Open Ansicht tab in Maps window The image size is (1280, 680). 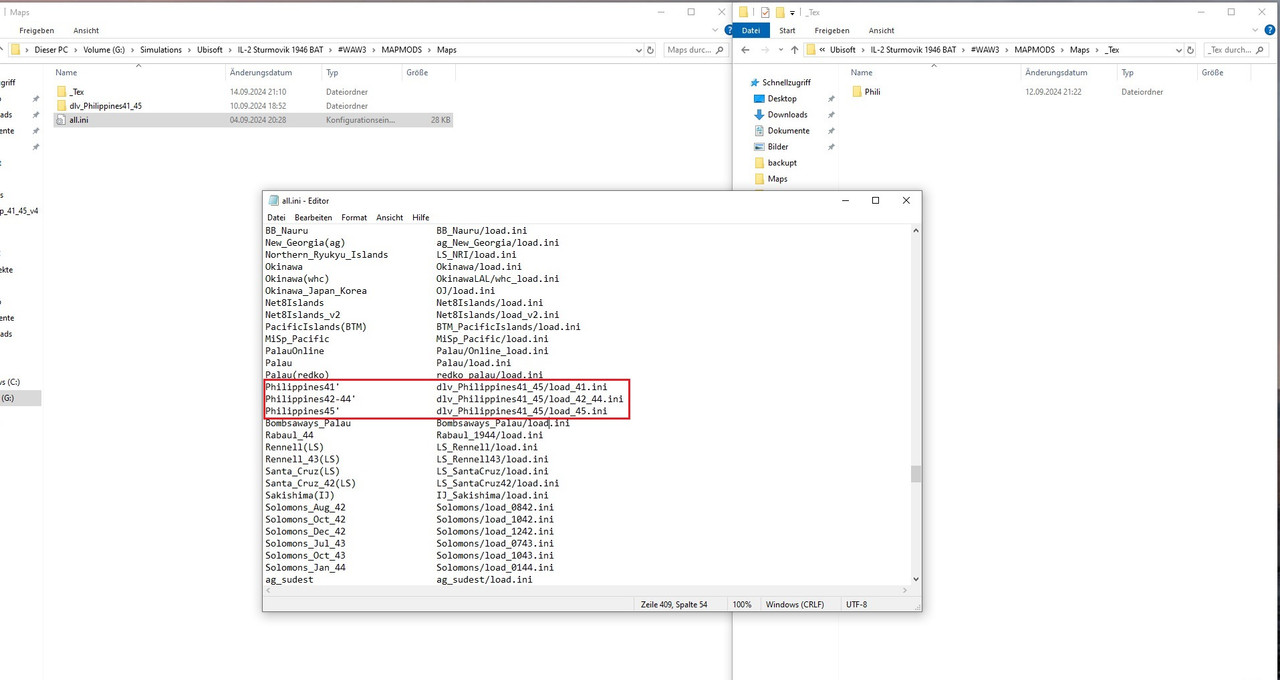pyautogui.click(x=86, y=30)
